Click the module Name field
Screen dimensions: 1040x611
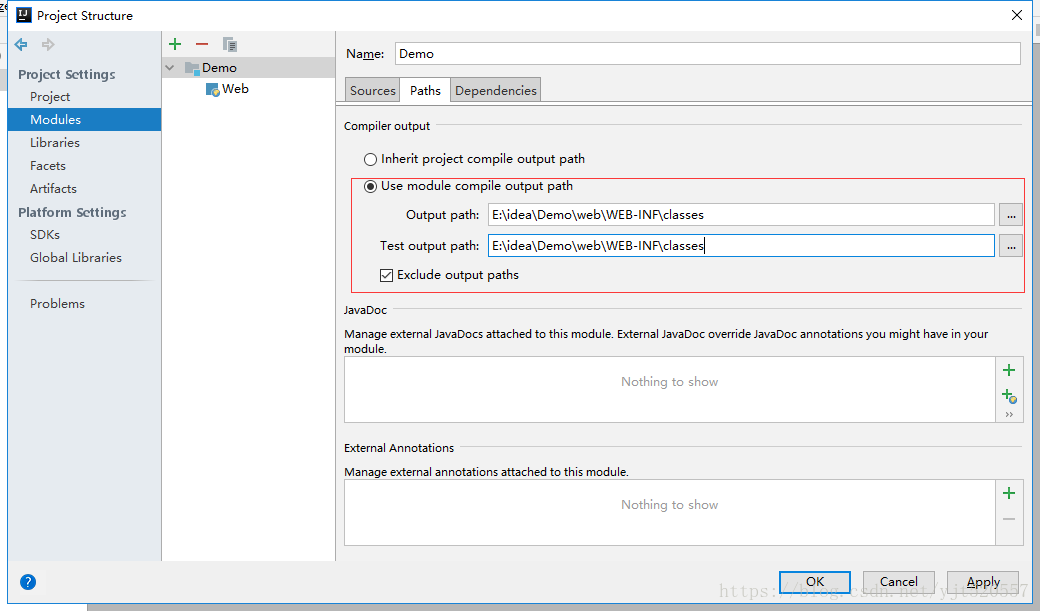[x=708, y=54]
